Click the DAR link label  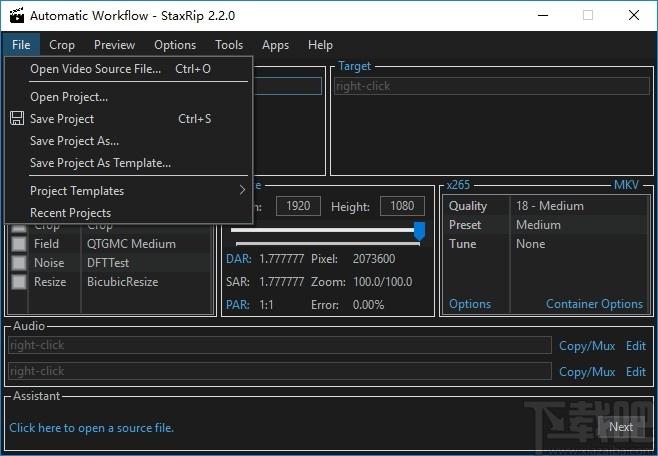coord(238,259)
